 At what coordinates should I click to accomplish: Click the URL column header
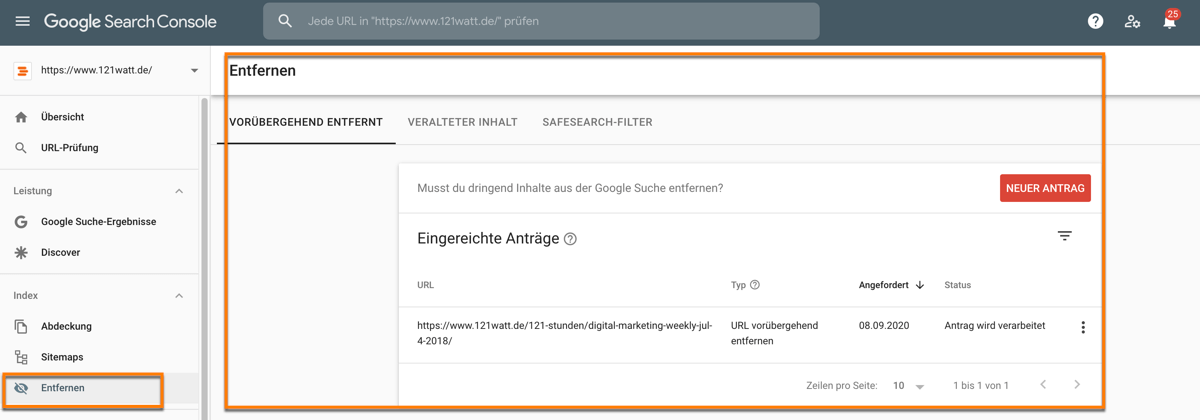tap(426, 285)
